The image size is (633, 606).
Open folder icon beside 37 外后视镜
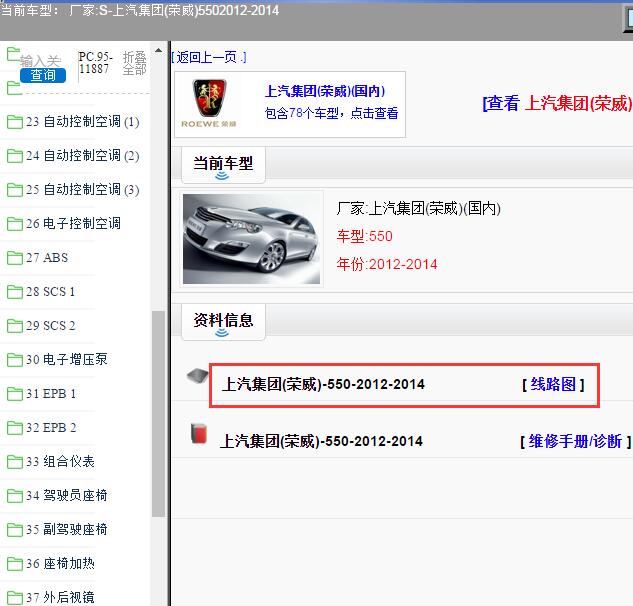click(15, 597)
